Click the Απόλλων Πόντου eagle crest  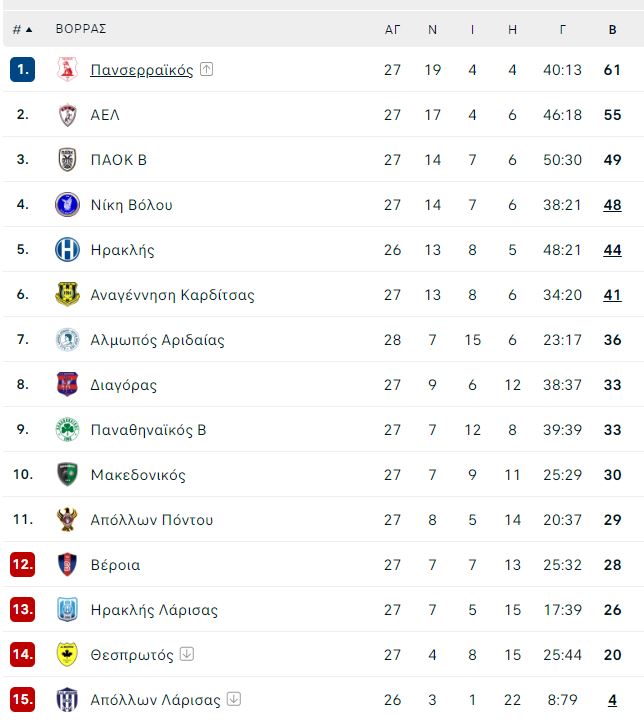coord(67,520)
